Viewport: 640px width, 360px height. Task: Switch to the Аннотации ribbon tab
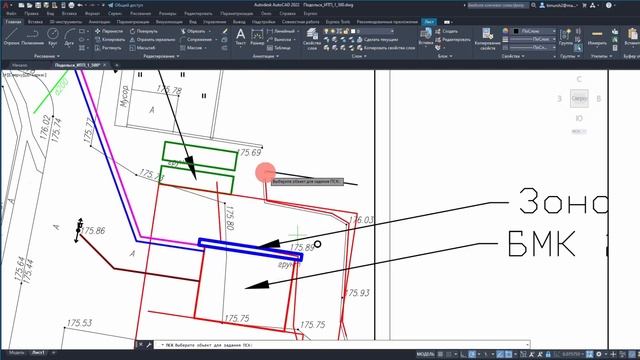coord(99,22)
